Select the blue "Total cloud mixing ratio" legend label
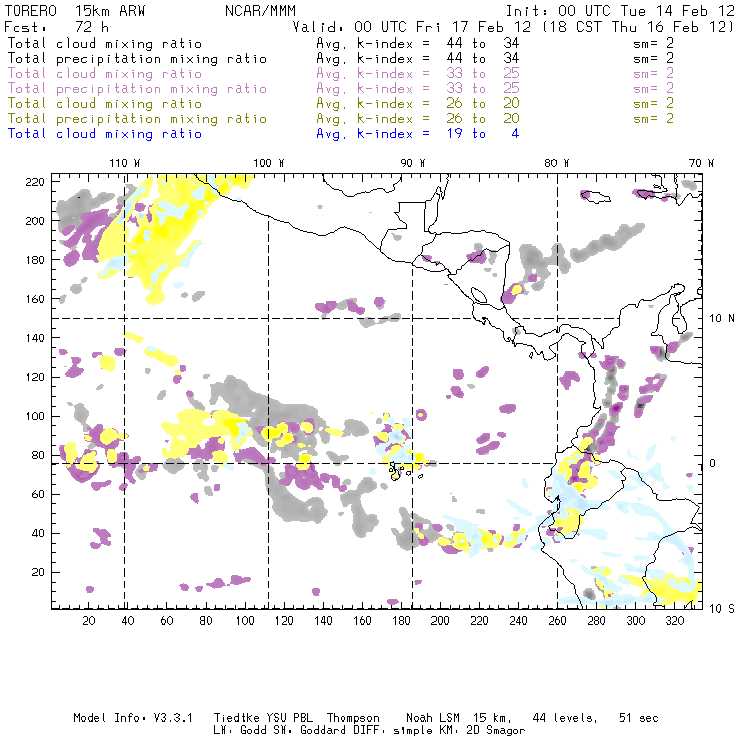The height and width of the screenshot is (740, 740). (x=105, y=134)
